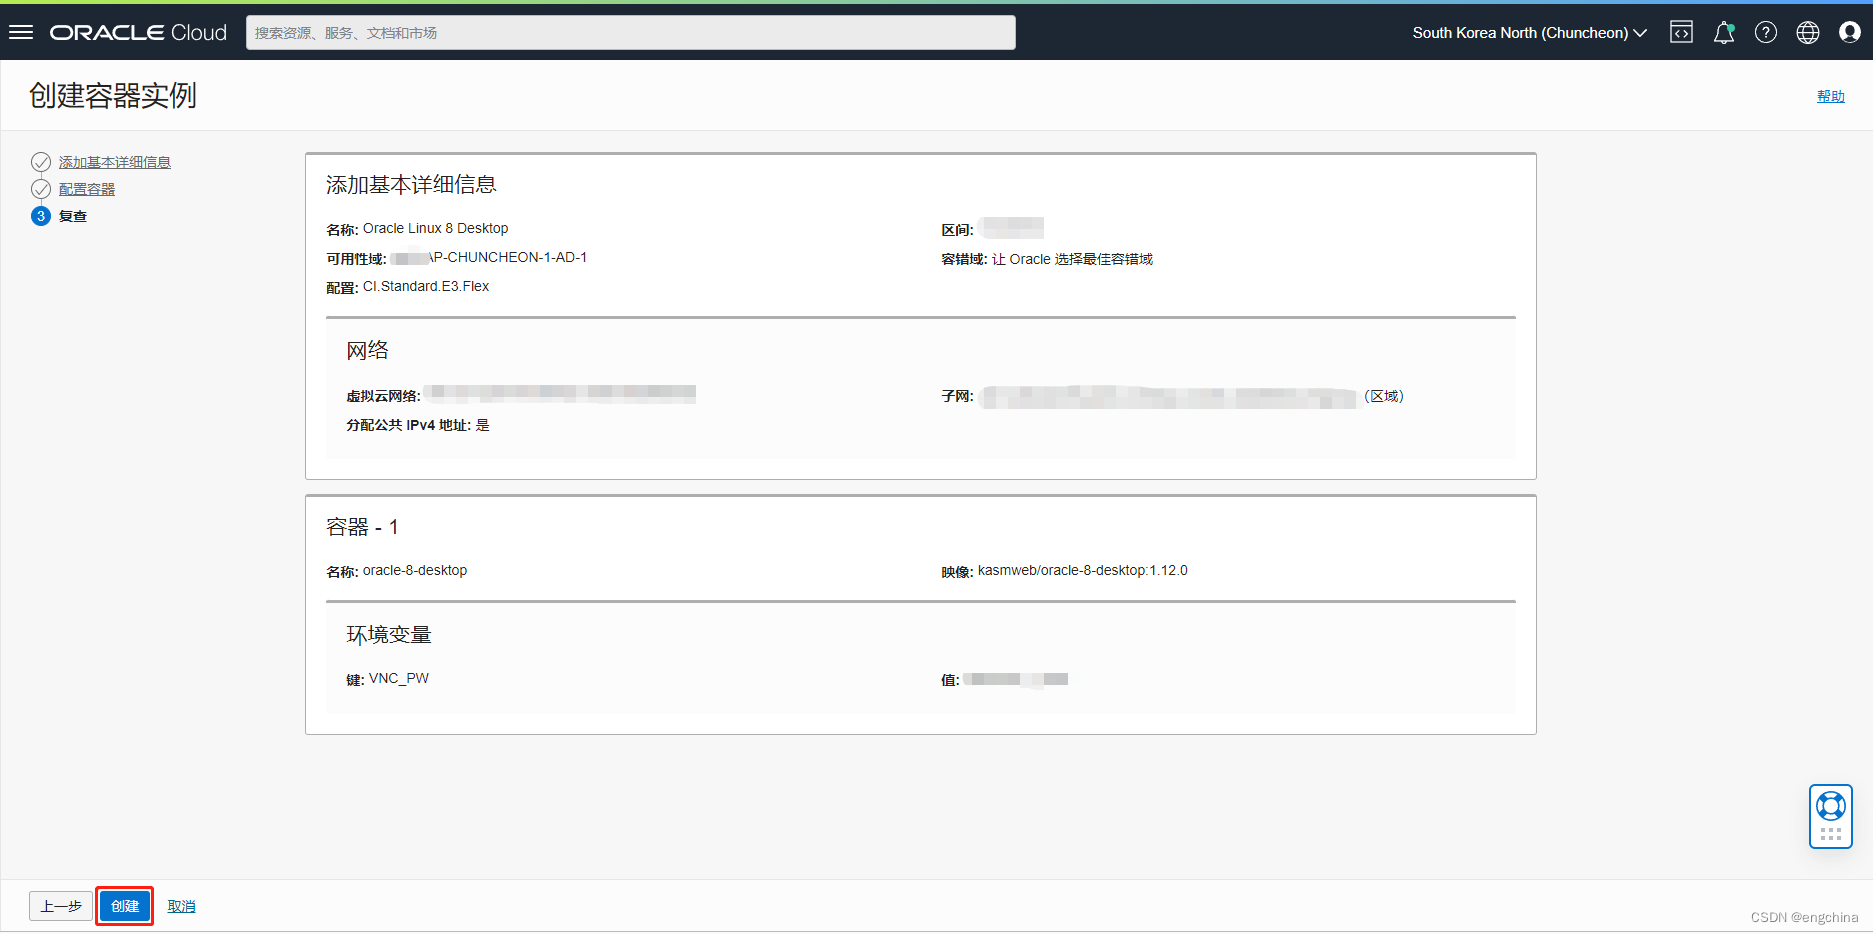Click the name value Oracle Linux 8 Desktop
The height and width of the screenshot is (934, 1873).
(x=435, y=228)
